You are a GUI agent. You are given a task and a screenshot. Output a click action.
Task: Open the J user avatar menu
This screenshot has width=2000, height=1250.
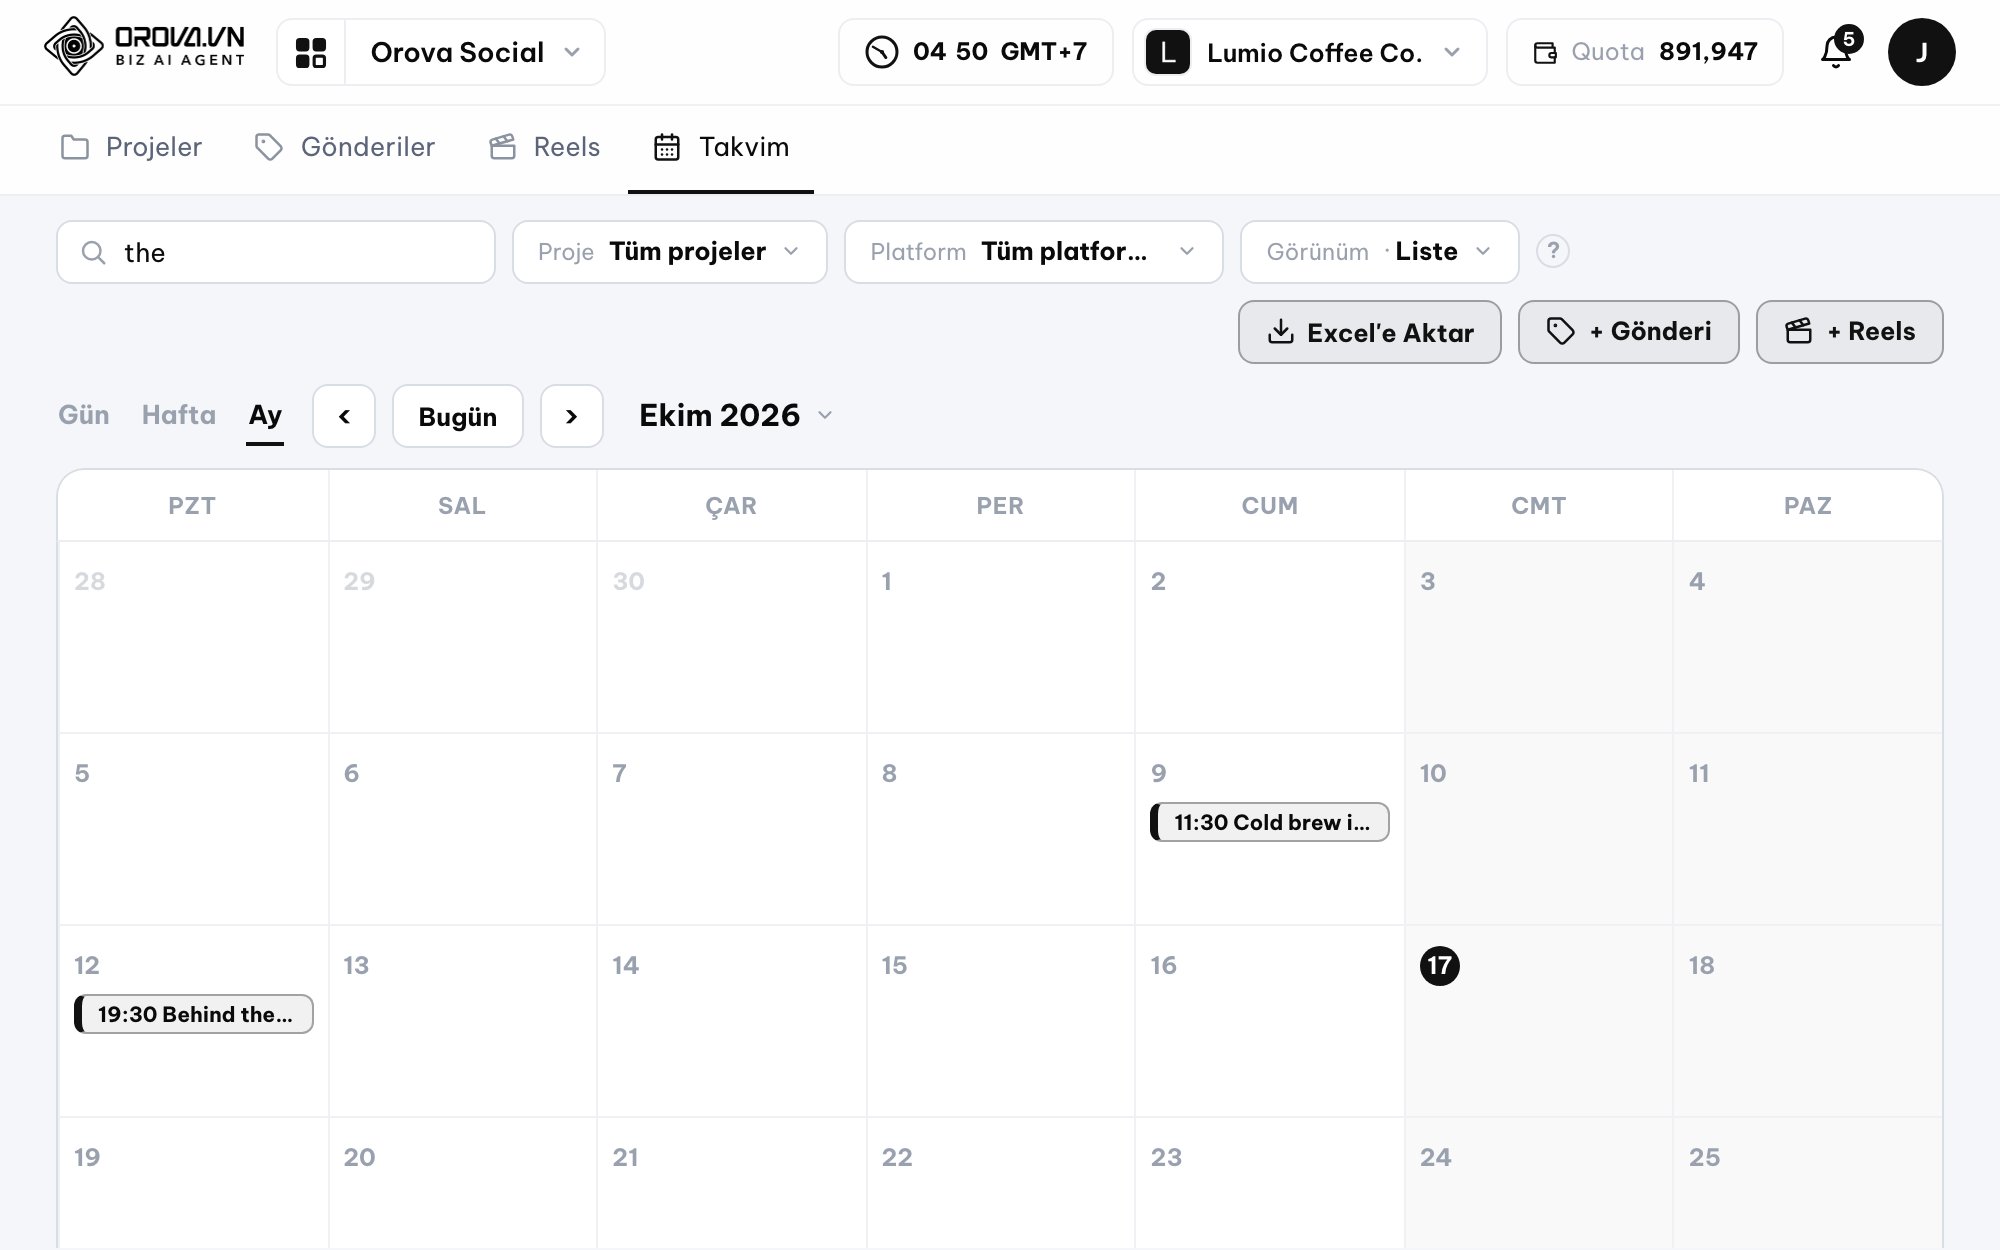[1921, 52]
